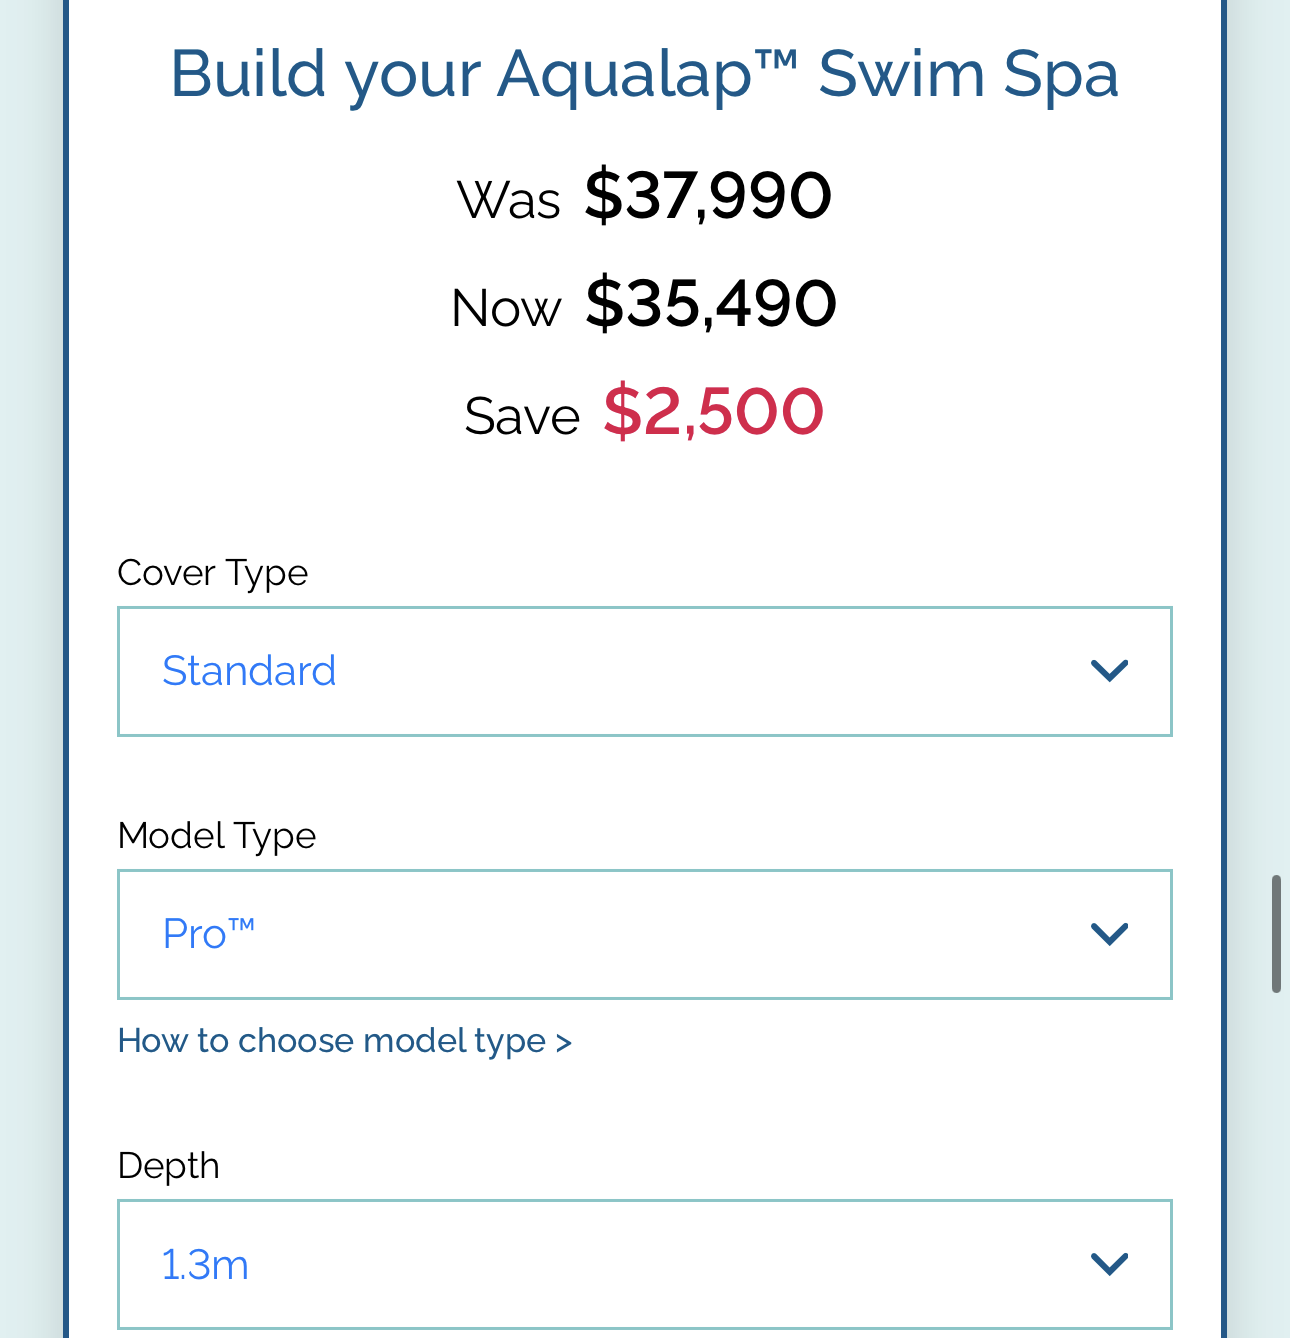The height and width of the screenshot is (1338, 1290).
Task: Click the page scrollbar thumb
Action: tap(1276, 934)
